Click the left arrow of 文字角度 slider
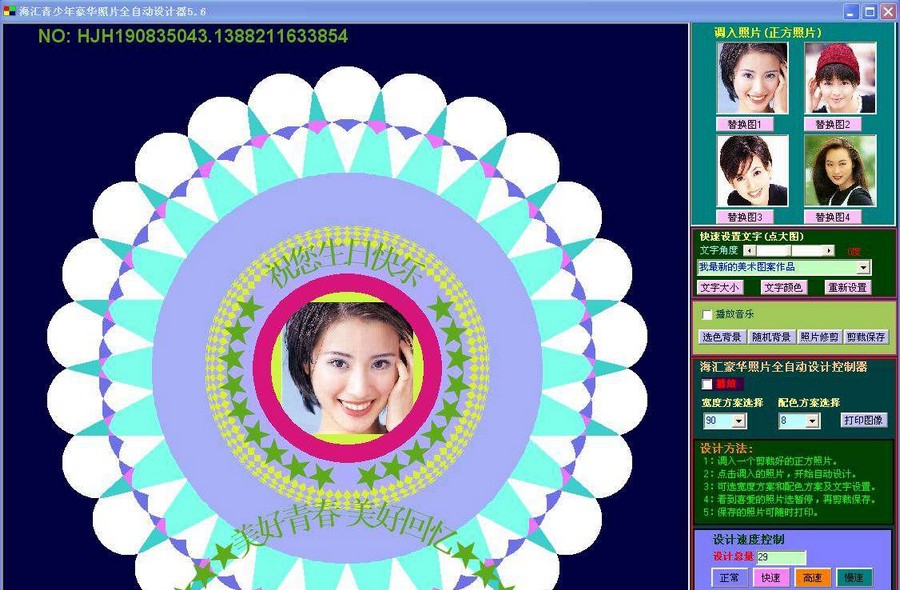The height and width of the screenshot is (590, 900). coord(749,250)
